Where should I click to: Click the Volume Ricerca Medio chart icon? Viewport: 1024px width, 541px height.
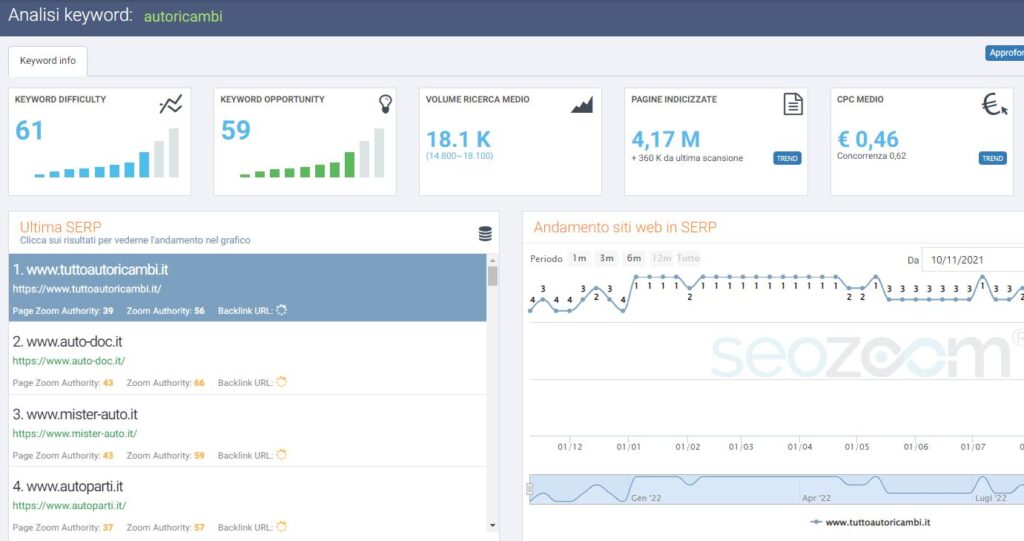coord(582,105)
